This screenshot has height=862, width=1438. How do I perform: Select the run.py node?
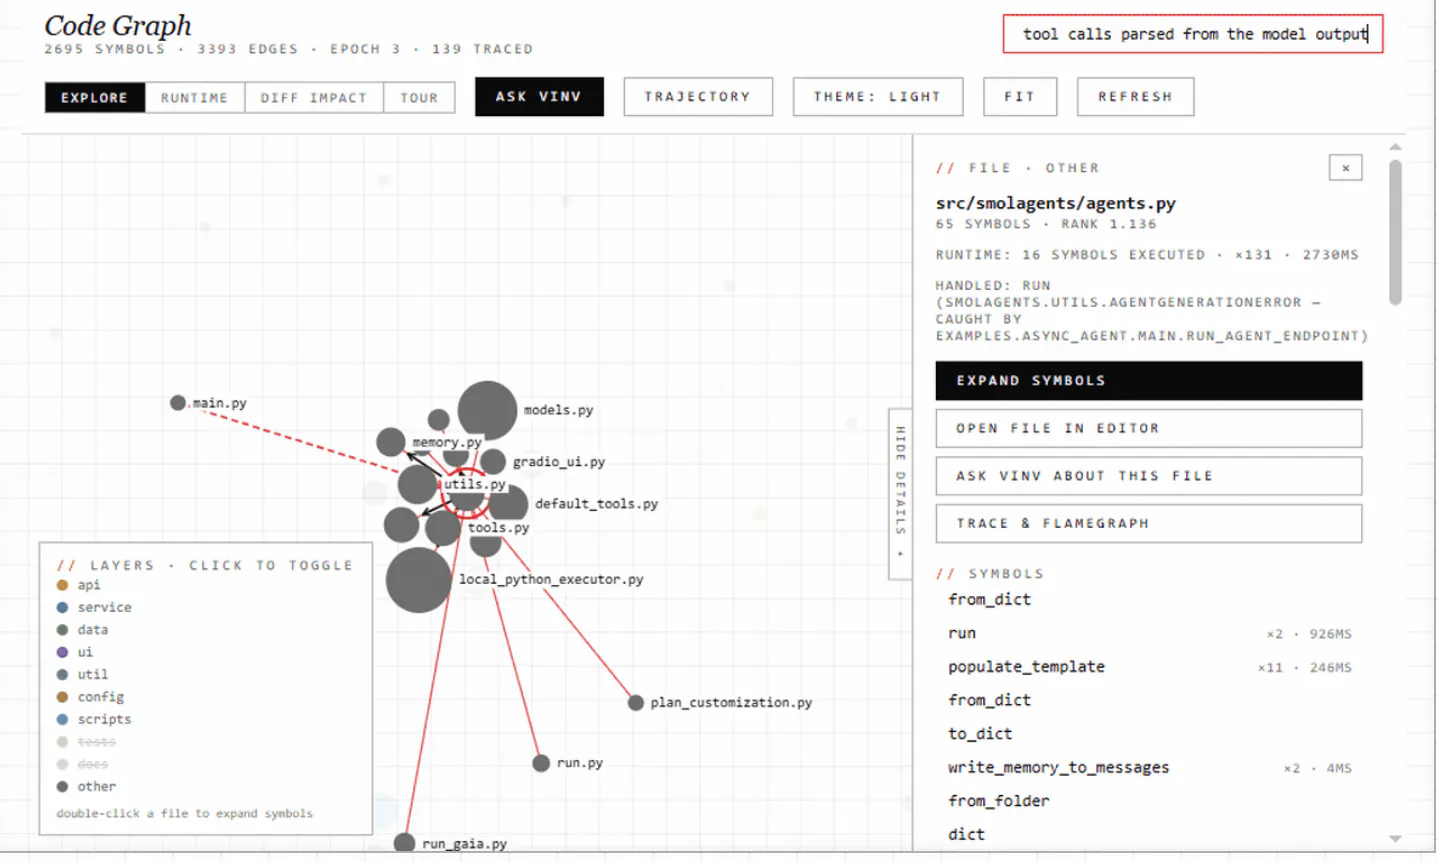click(541, 763)
